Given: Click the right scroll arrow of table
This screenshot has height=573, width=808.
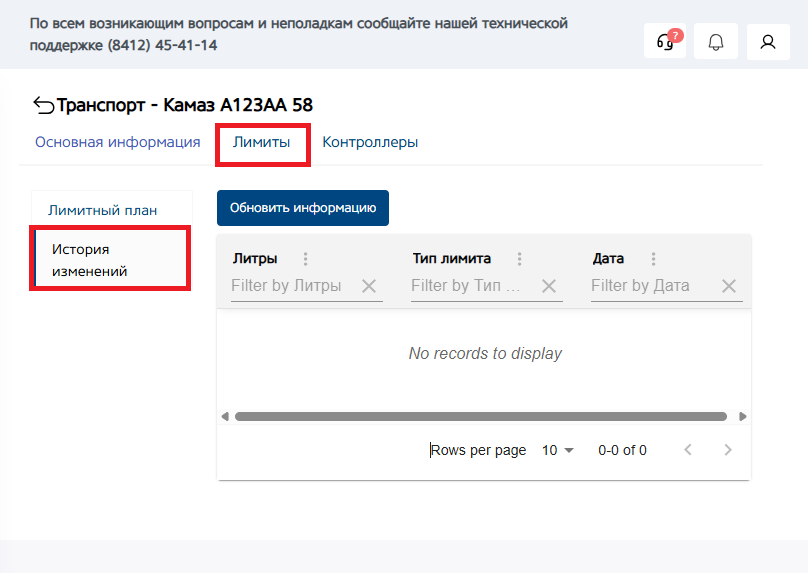Looking at the screenshot, I should (x=743, y=416).
